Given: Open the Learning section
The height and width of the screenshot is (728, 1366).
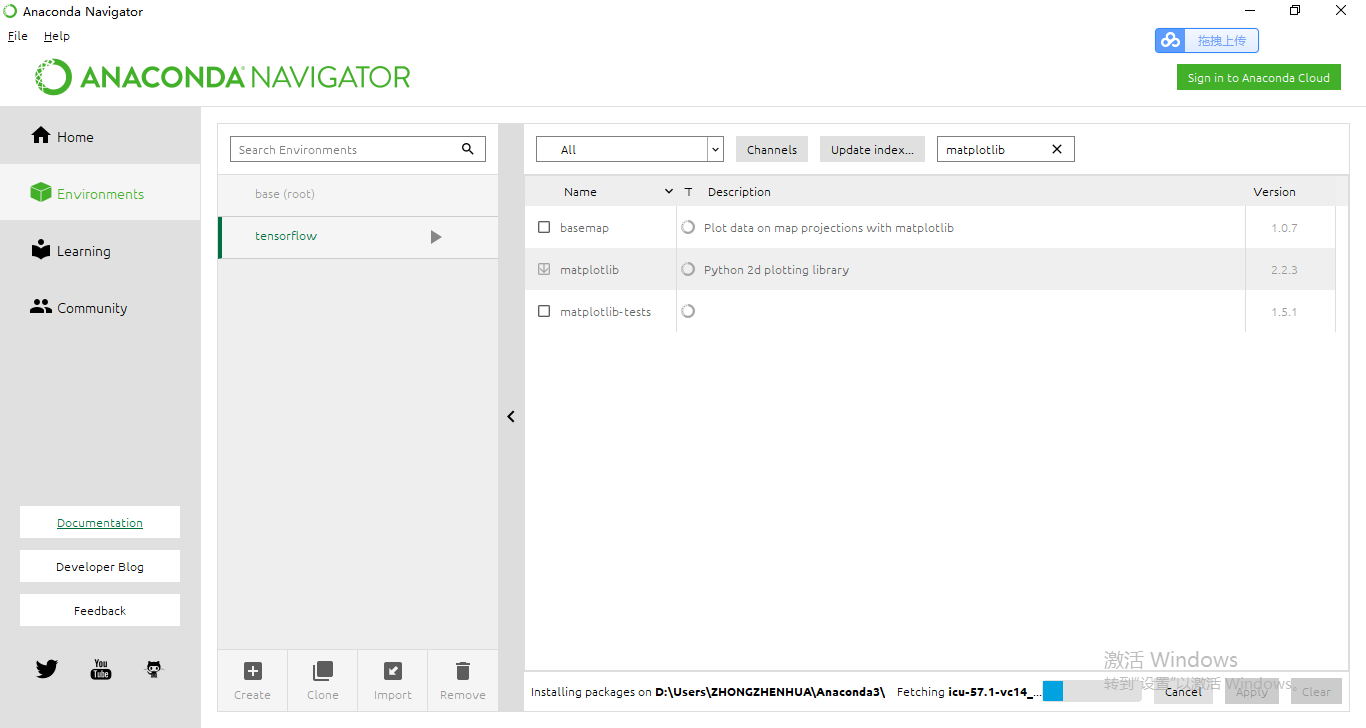Looking at the screenshot, I should click(x=100, y=251).
